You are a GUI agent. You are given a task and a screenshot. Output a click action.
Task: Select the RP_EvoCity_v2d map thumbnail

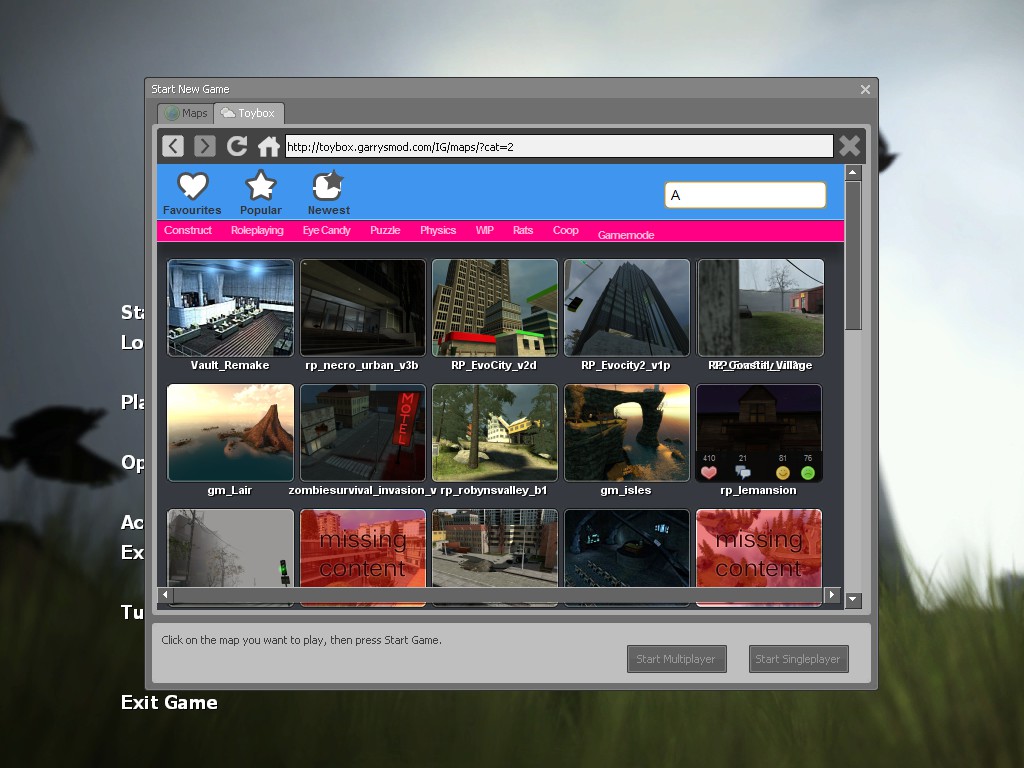pyautogui.click(x=494, y=308)
